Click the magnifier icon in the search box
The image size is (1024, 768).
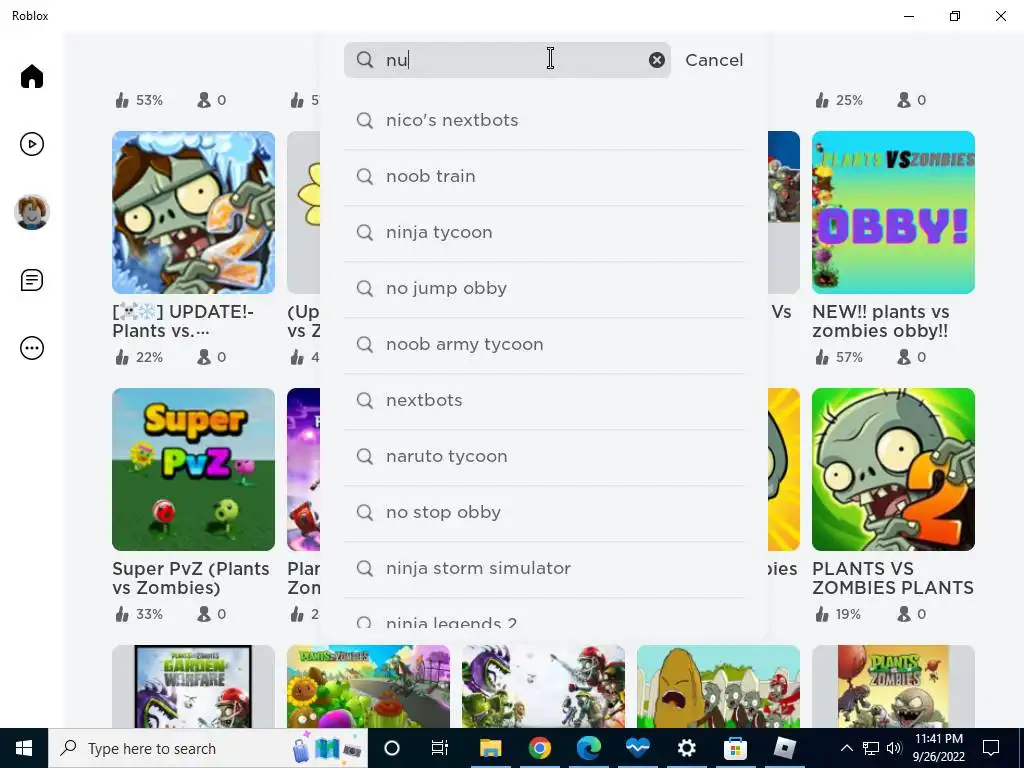pyautogui.click(x=365, y=60)
